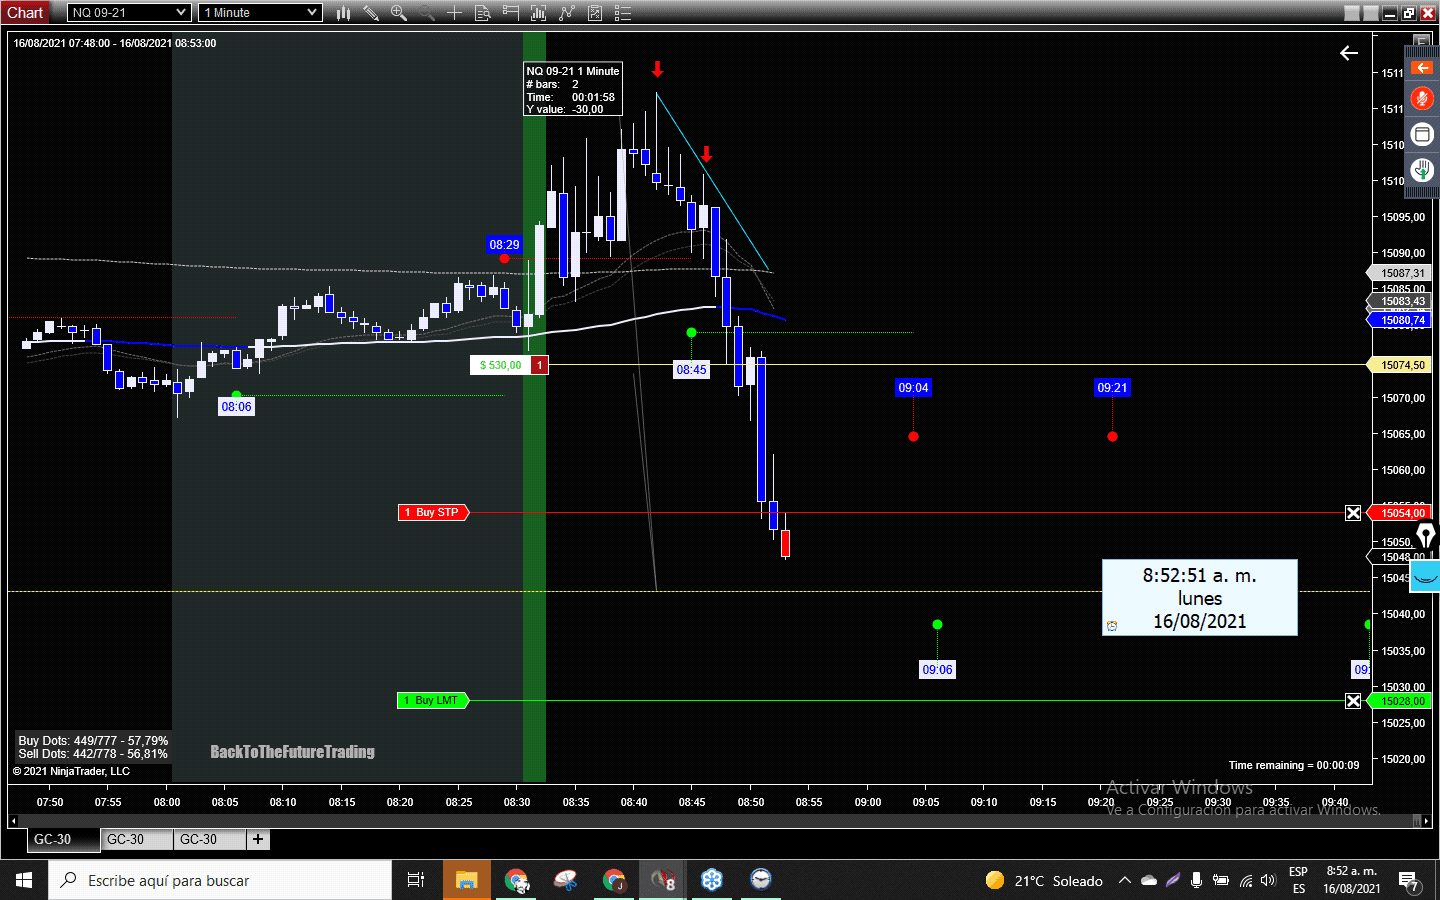Click the 15080,74 blue price marker
The height and width of the screenshot is (900, 1440).
click(x=1401, y=320)
